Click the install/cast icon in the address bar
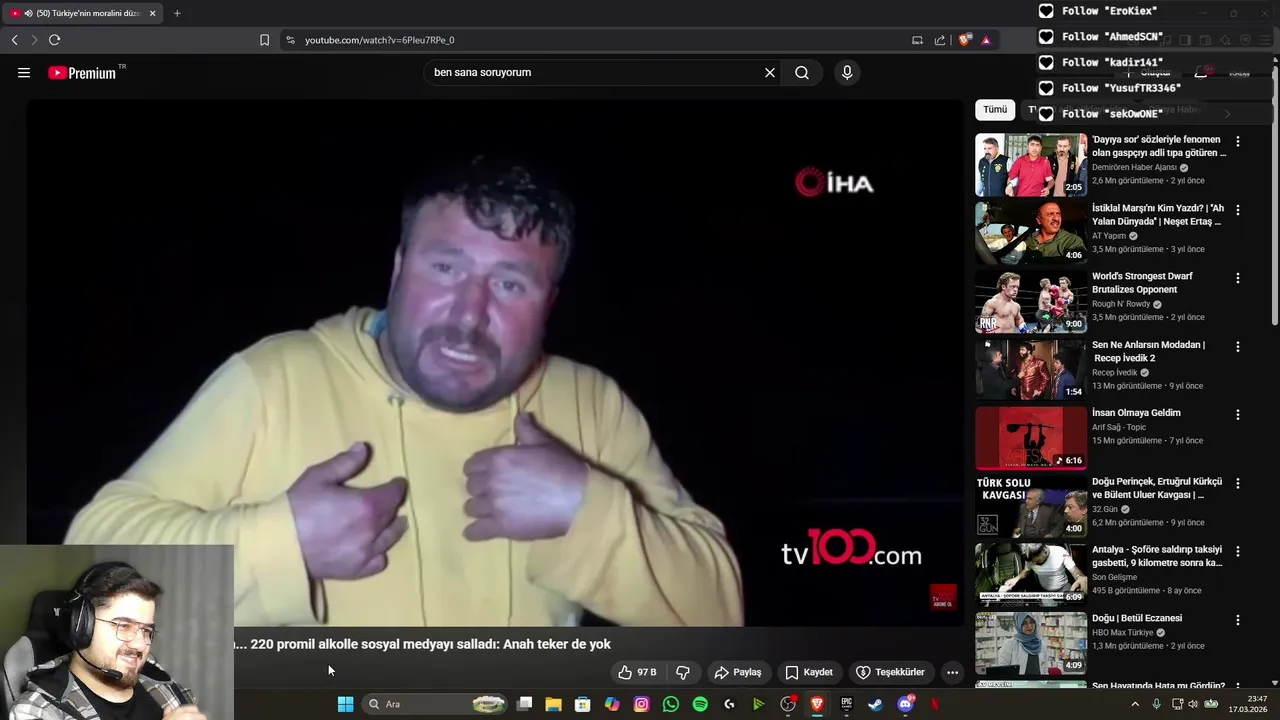The height and width of the screenshot is (720, 1280). point(917,40)
